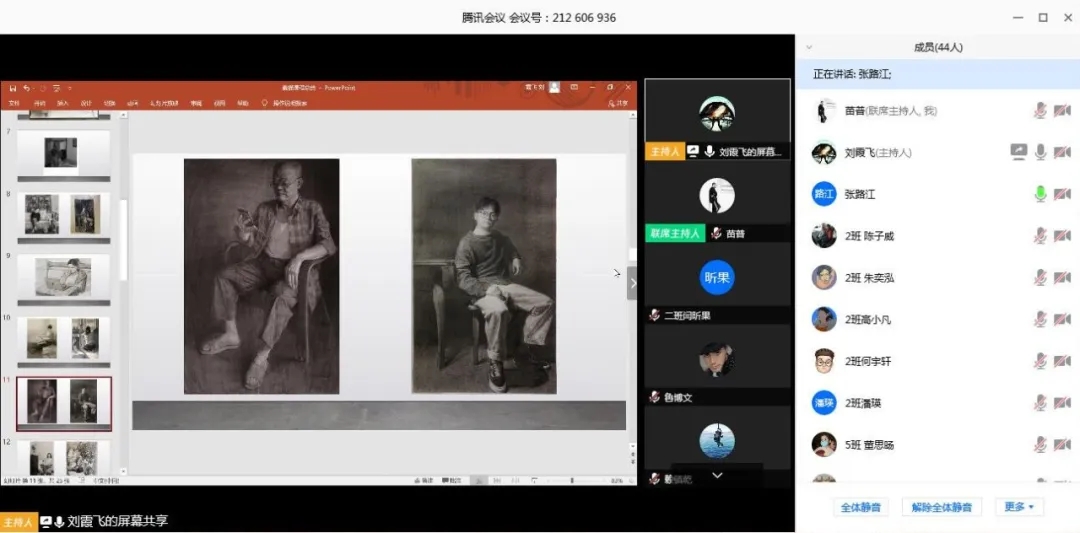Collapse the 成员(44人) panel chevron
The width and height of the screenshot is (1080, 533).
tap(809, 48)
